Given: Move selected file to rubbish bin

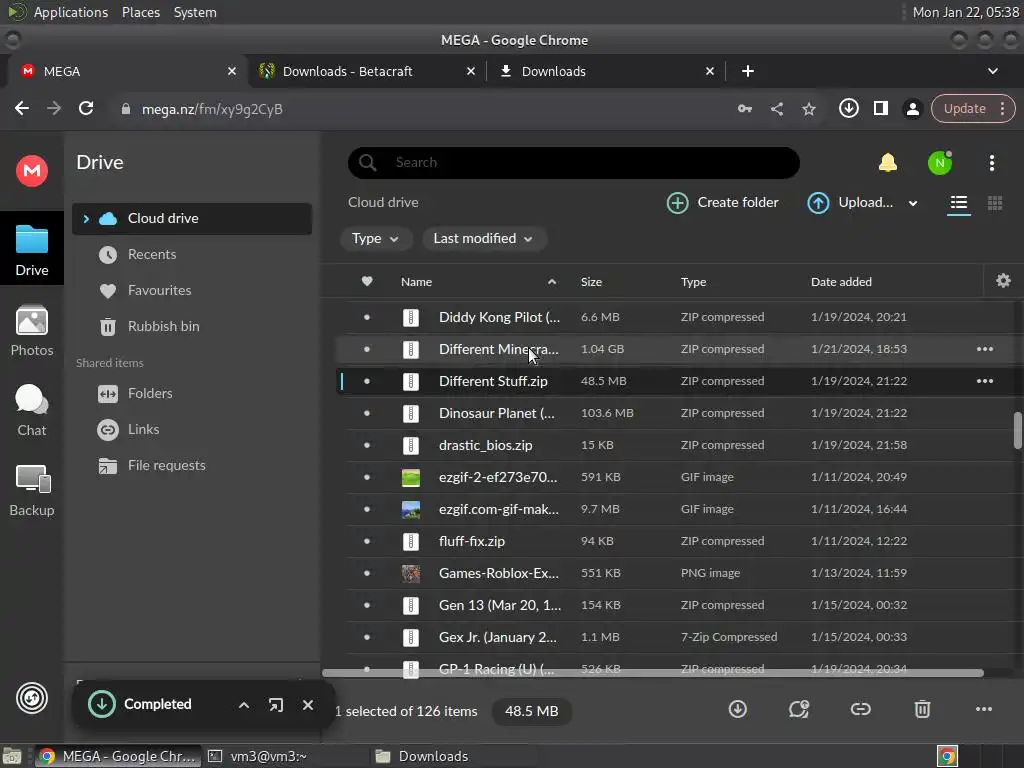Looking at the screenshot, I should coord(921,709).
